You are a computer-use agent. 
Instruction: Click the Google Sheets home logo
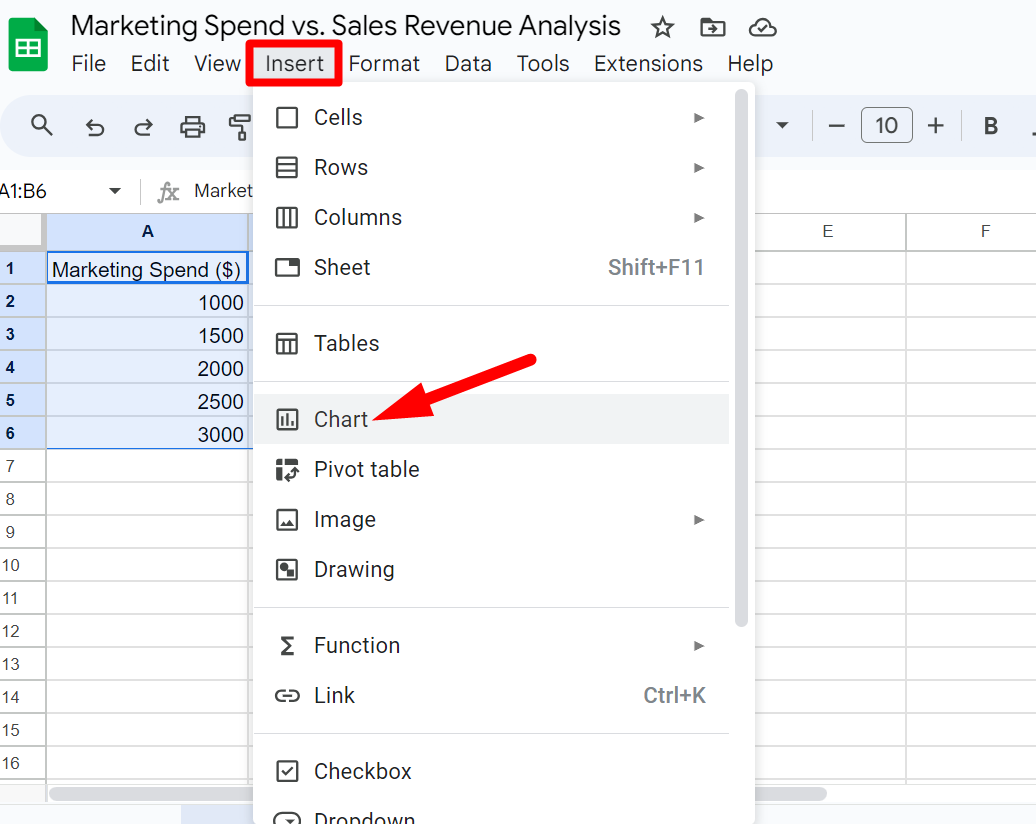pyautogui.click(x=28, y=47)
